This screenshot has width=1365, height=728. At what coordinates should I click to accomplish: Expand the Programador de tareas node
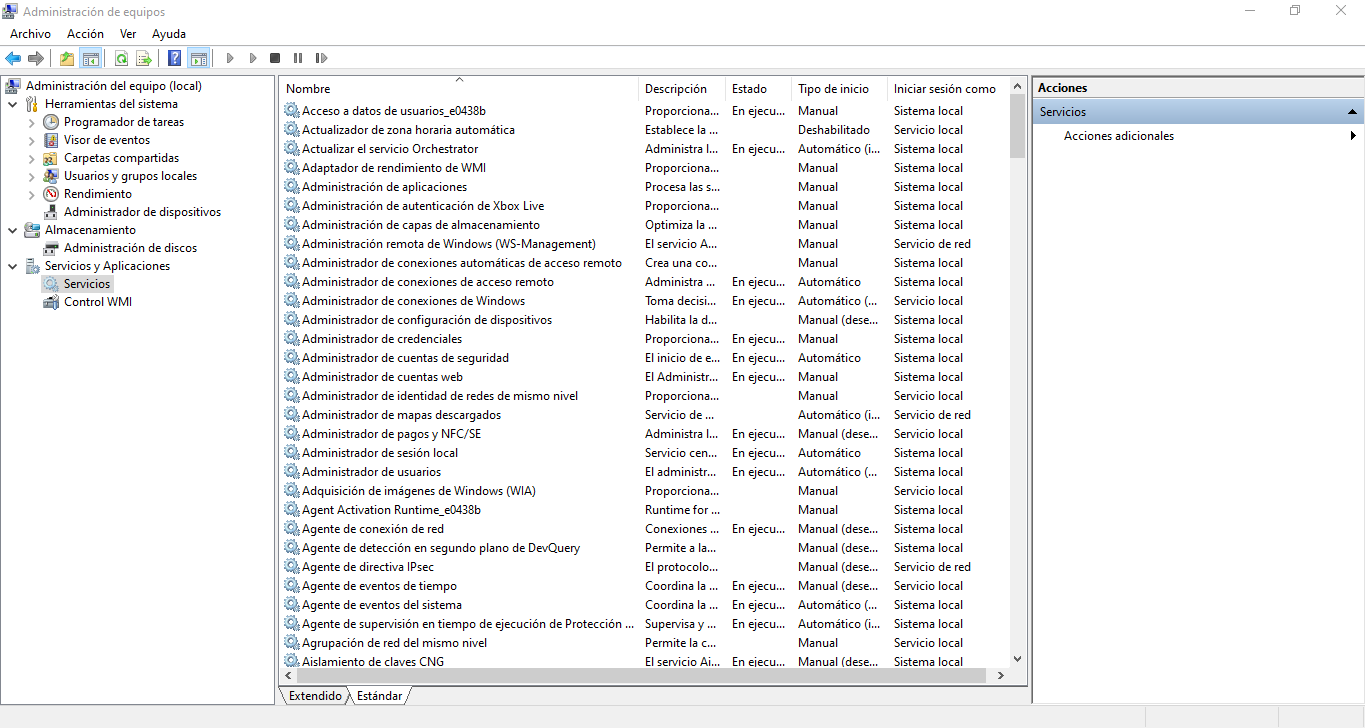[x=31, y=122]
